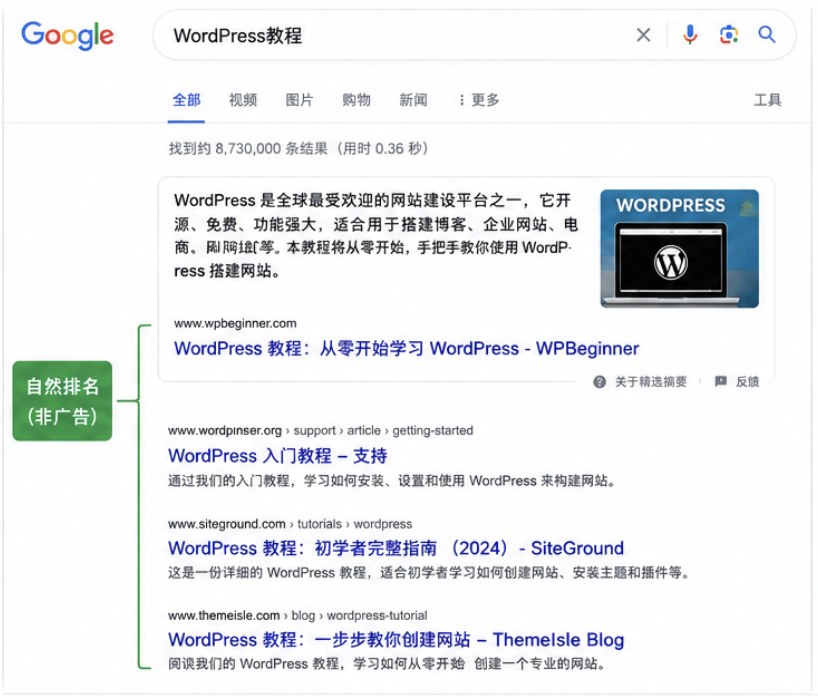Start voice search with the microphone icon

[690, 34]
